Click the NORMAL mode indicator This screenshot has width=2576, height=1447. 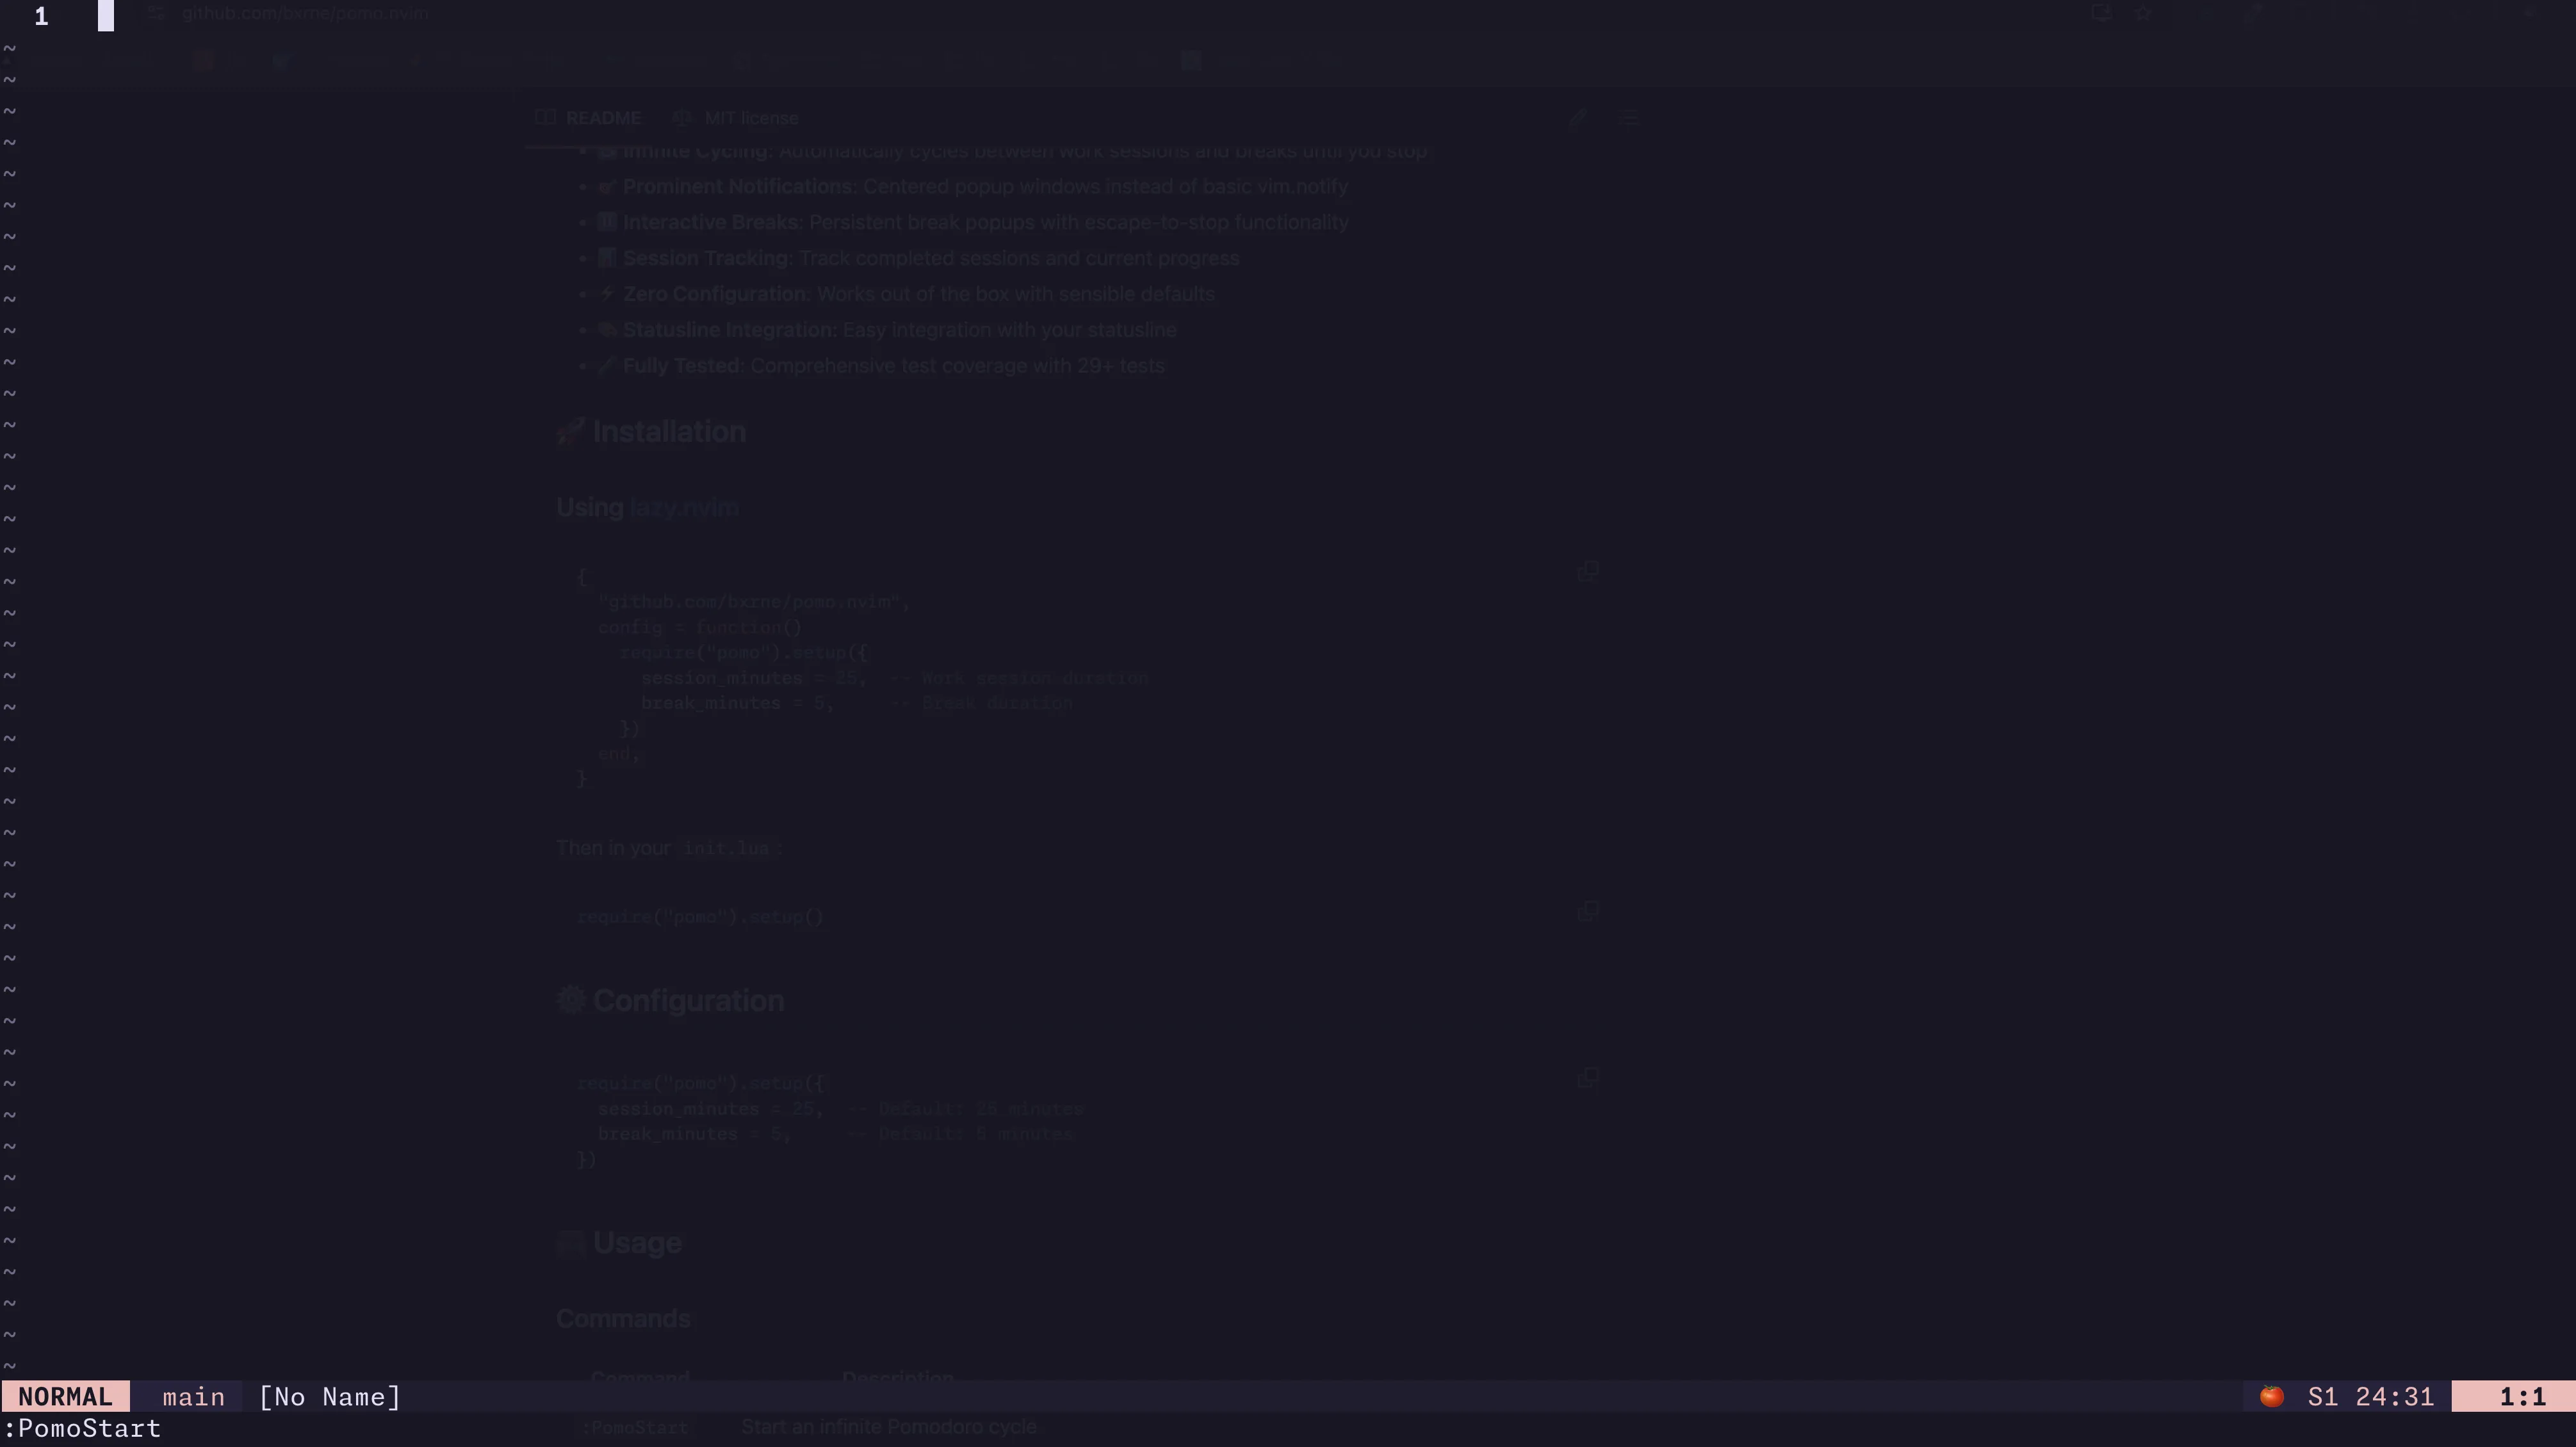(65, 1397)
